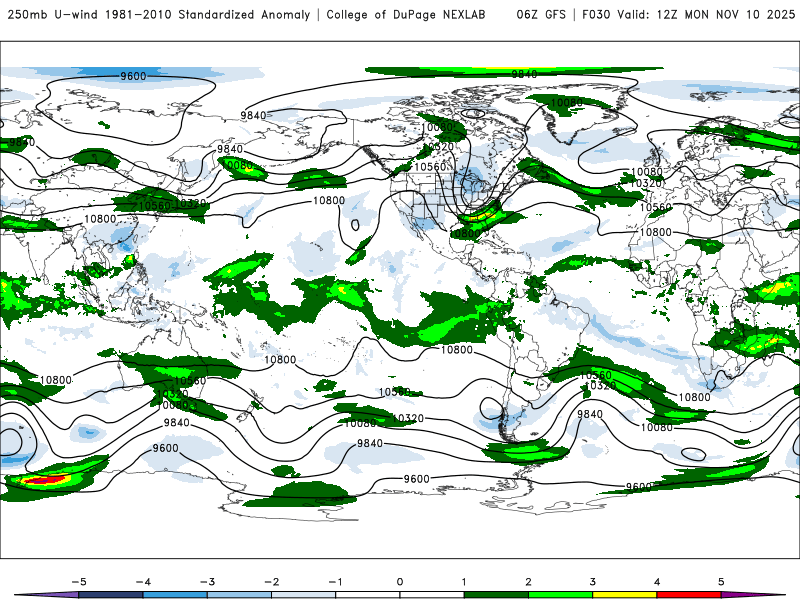Click the "250mb U-wind 1981-2010 Standardized Anomaly" title
The width and height of the screenshot is (800, 600).
159,14
